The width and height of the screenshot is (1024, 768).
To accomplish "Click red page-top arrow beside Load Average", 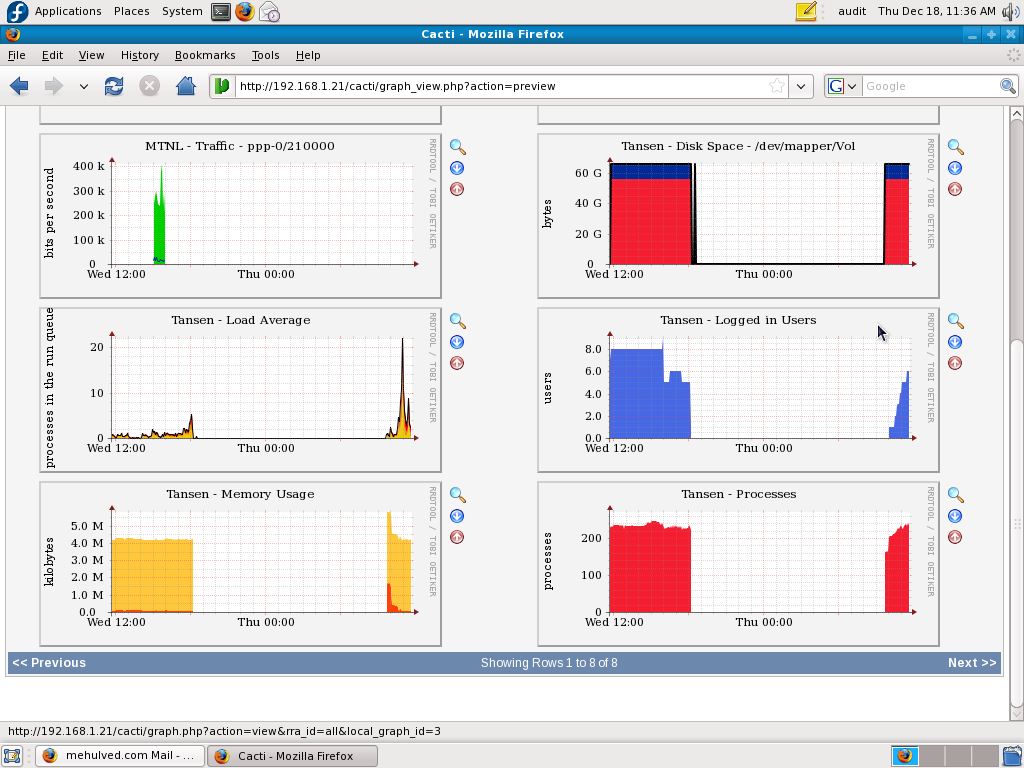I will [457, 363].
